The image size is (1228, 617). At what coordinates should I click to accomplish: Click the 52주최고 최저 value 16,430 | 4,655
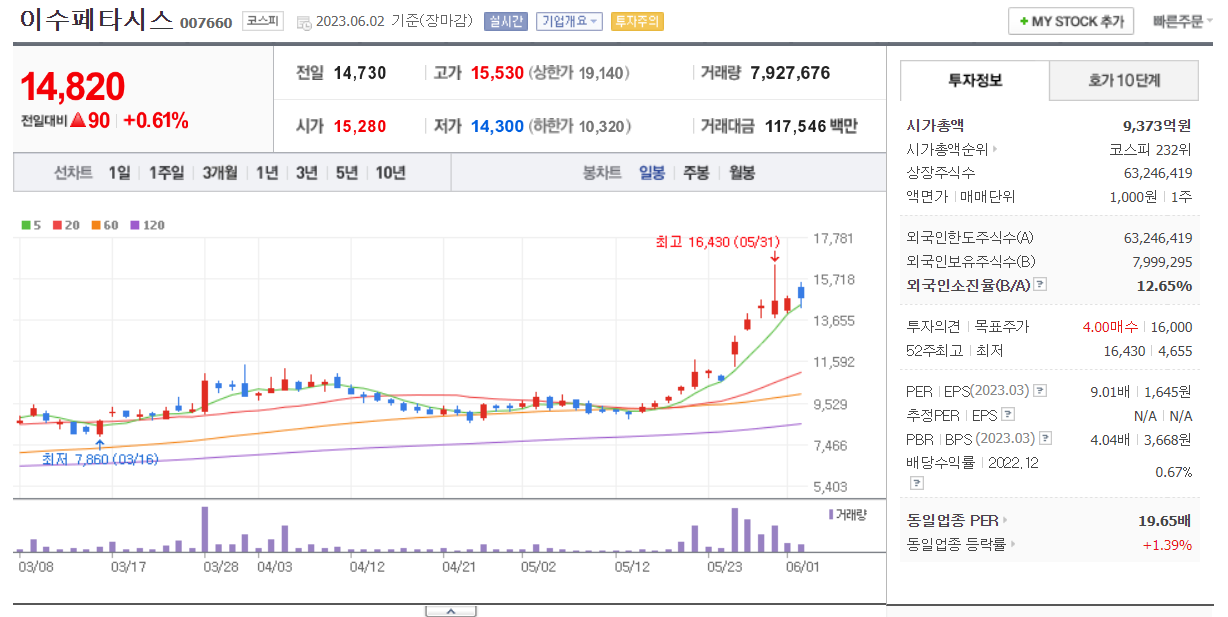click(1148, 351)
